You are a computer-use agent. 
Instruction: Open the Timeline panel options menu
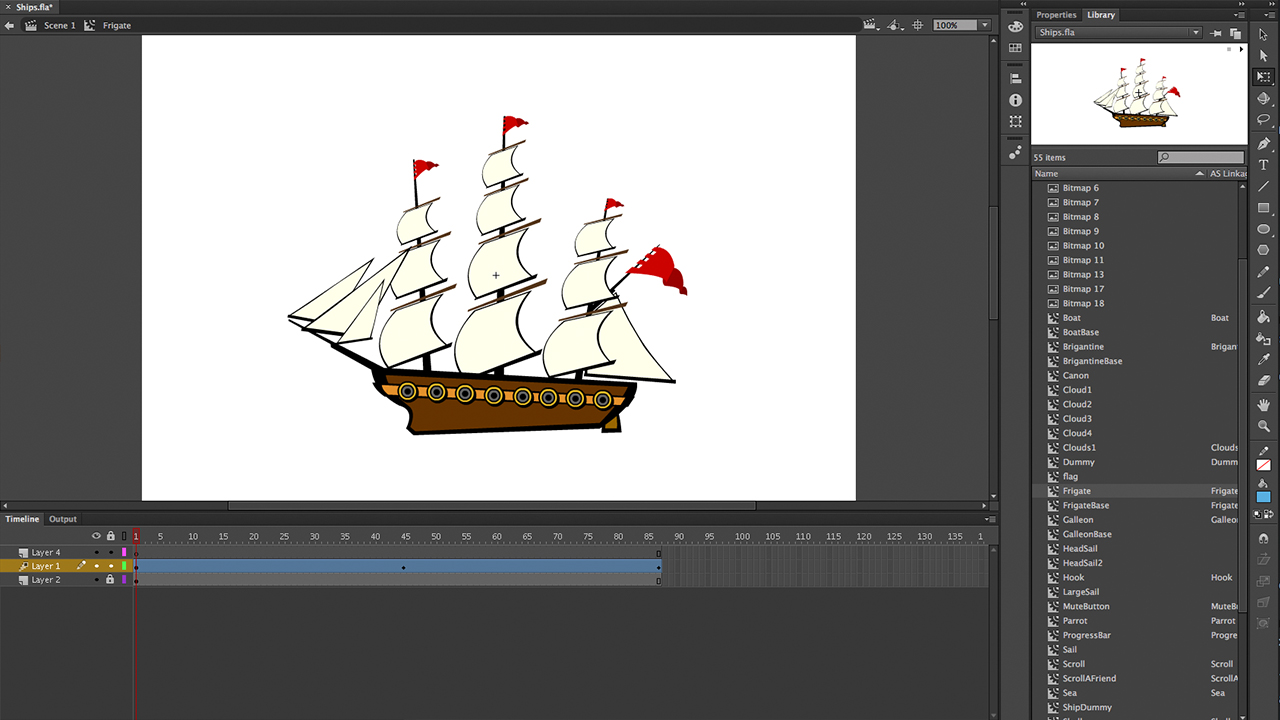[x=989, y=519]
